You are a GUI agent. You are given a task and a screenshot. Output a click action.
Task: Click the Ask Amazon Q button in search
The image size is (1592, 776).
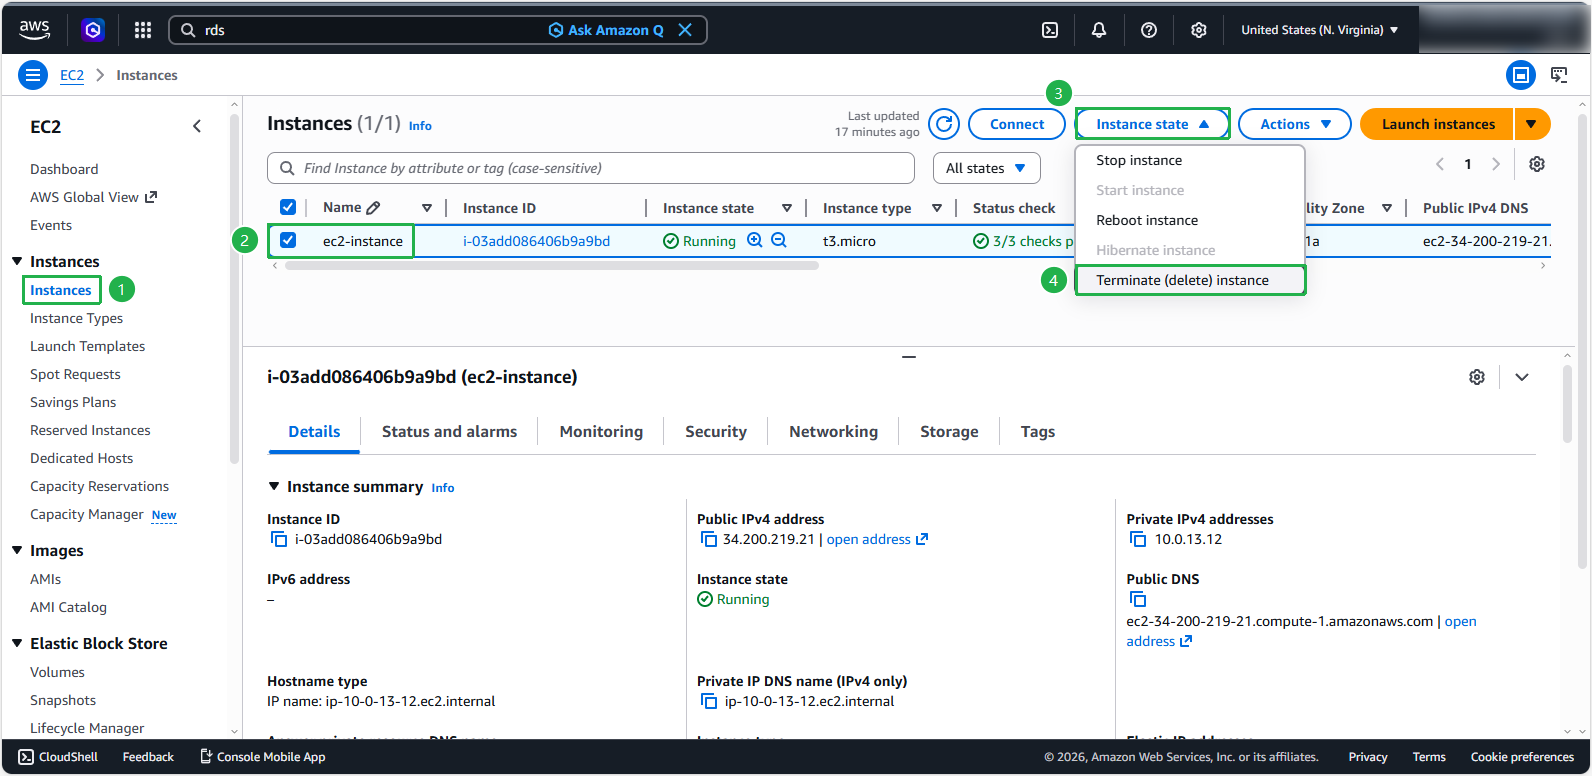click(x=606, y=30)
